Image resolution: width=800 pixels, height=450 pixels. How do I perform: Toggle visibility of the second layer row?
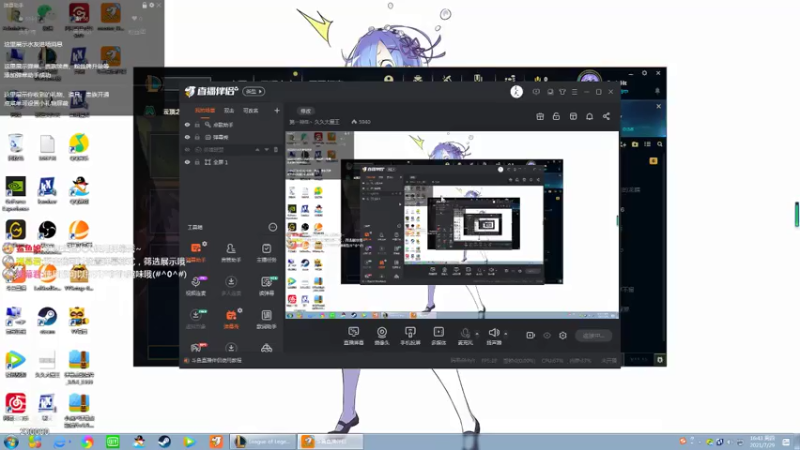pyautogui.click(x=187, y=137)
